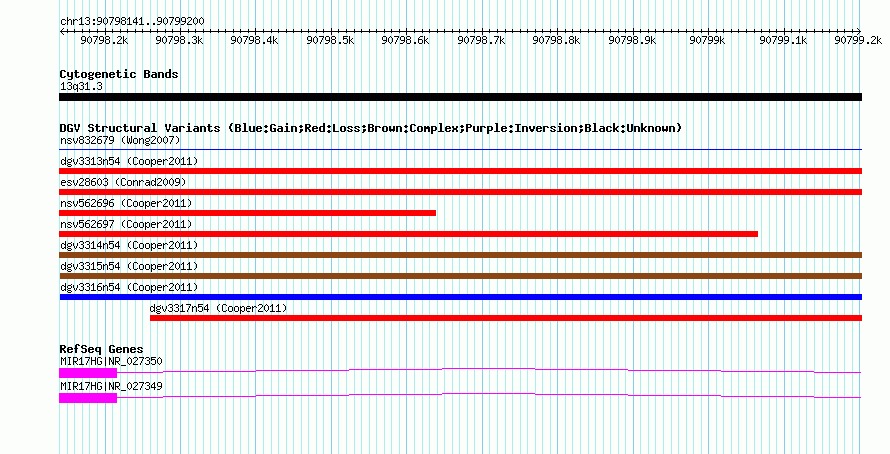Viewport: 890px width, 454px height.
Task: Click ruler position 90798.2k
Action: [104, 40]
